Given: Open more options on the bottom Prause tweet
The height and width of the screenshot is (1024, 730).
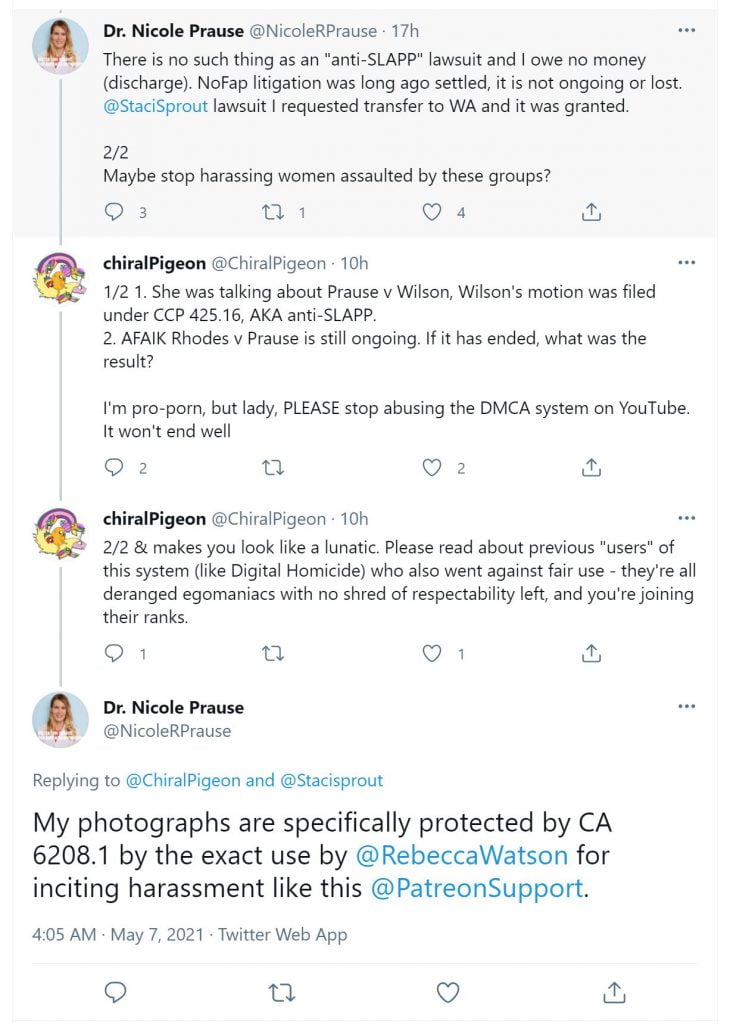Looking at the screenshot, I should point(687,705).
